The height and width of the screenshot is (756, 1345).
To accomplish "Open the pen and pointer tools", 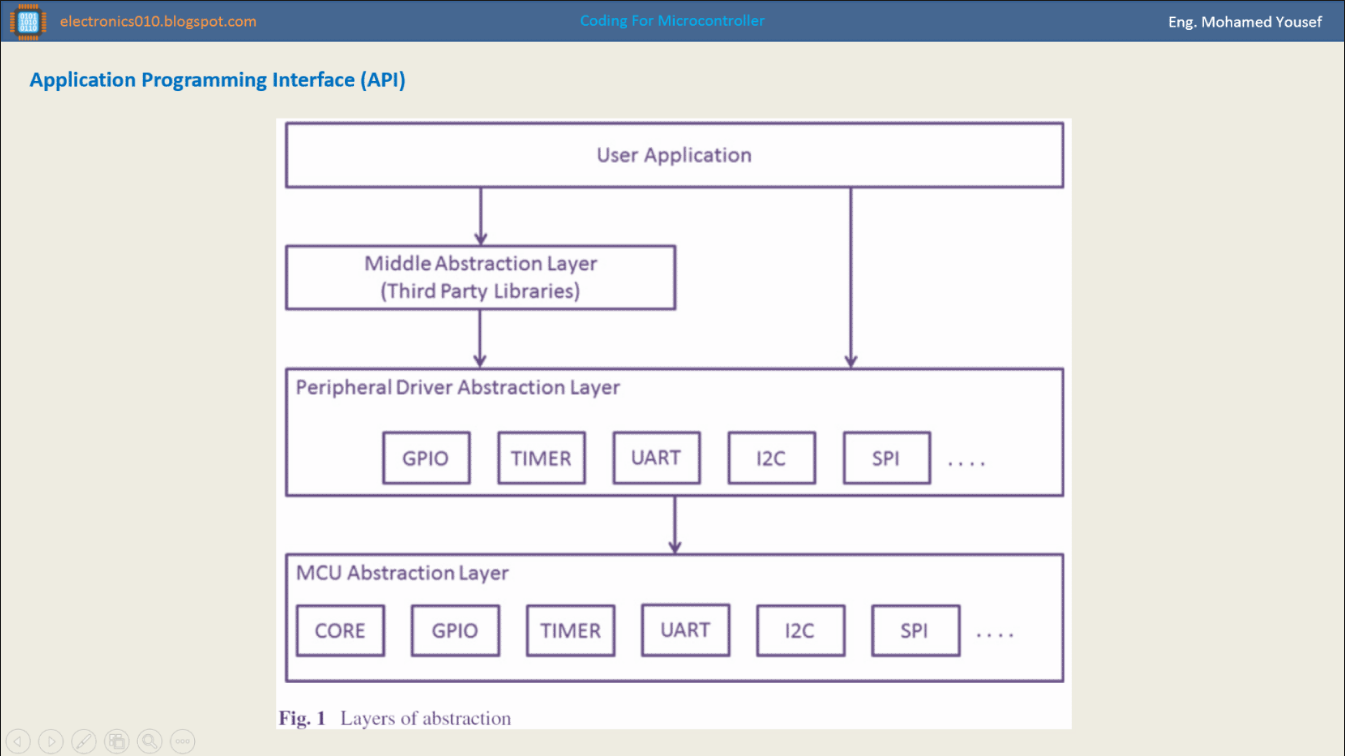I will [x=84, y=741].
